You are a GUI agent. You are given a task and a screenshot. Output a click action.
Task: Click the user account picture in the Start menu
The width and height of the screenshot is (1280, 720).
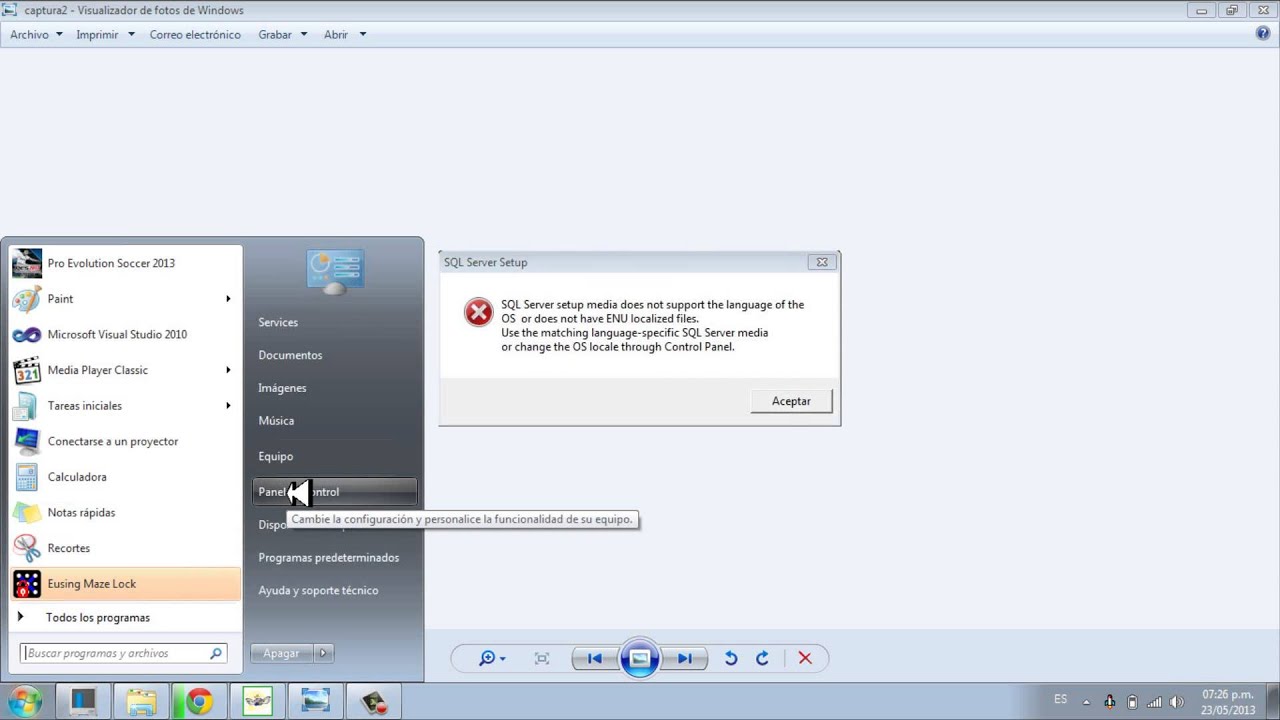pyautogui.click(x=335, y=272)
